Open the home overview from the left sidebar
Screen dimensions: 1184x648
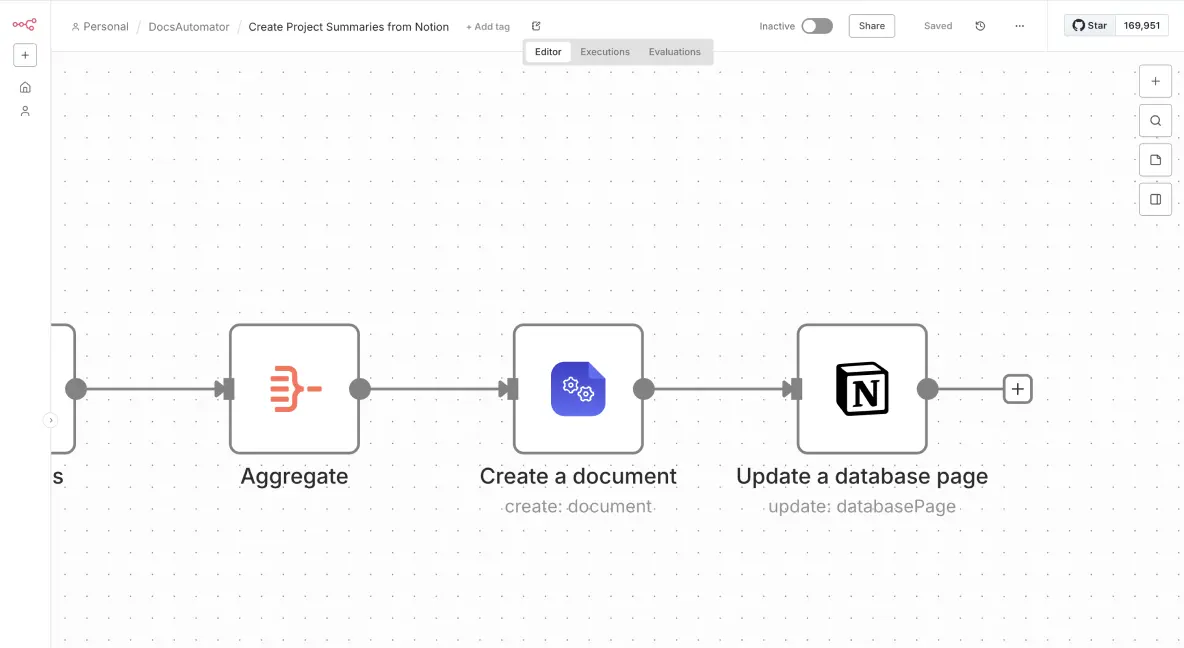24,87
